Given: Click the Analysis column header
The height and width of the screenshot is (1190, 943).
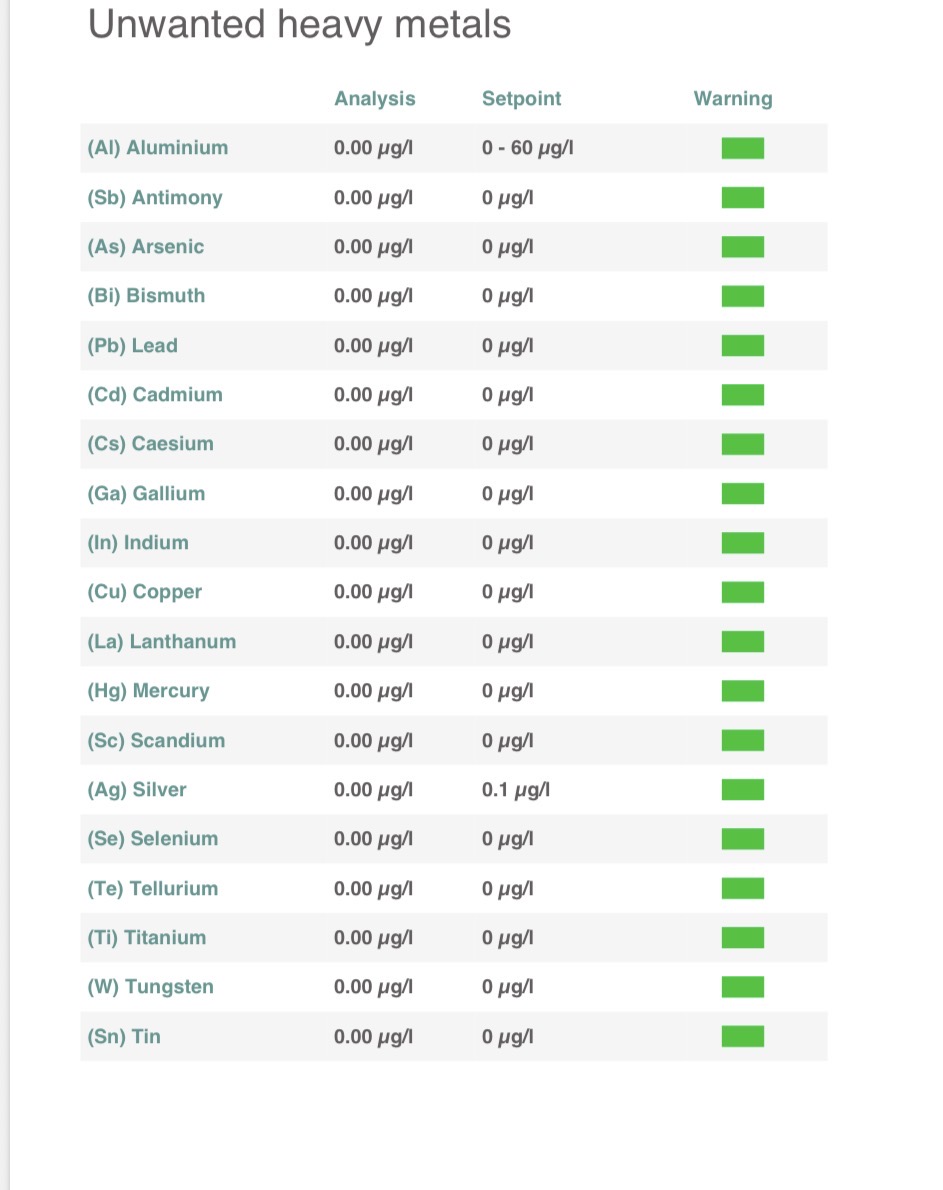Looking at the screenshot, I should (375, 98).
